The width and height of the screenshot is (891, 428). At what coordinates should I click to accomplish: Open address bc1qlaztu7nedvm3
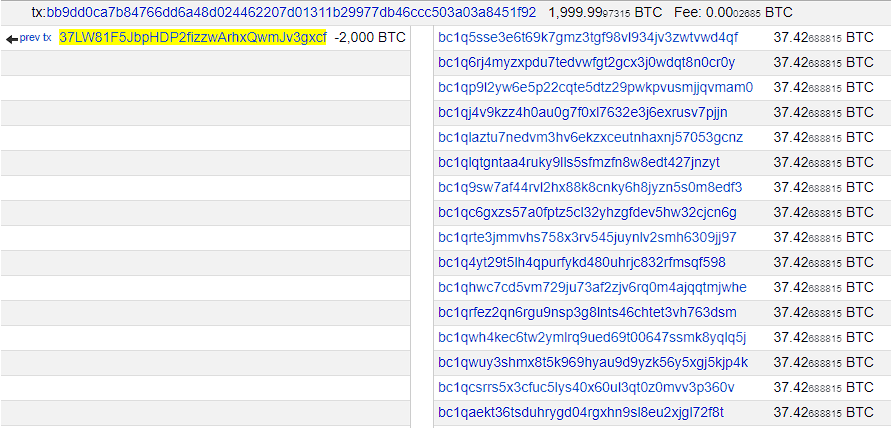(x=590, y=137)
